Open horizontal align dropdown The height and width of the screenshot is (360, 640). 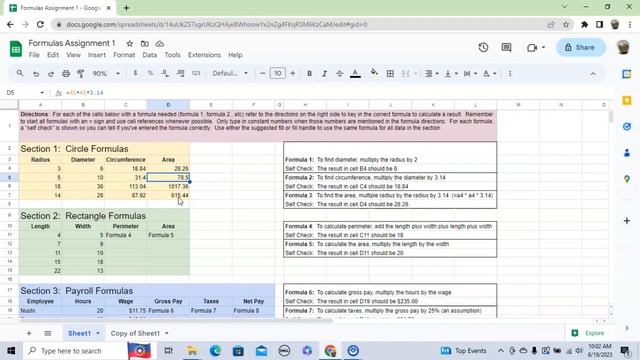tap(431, 73)
